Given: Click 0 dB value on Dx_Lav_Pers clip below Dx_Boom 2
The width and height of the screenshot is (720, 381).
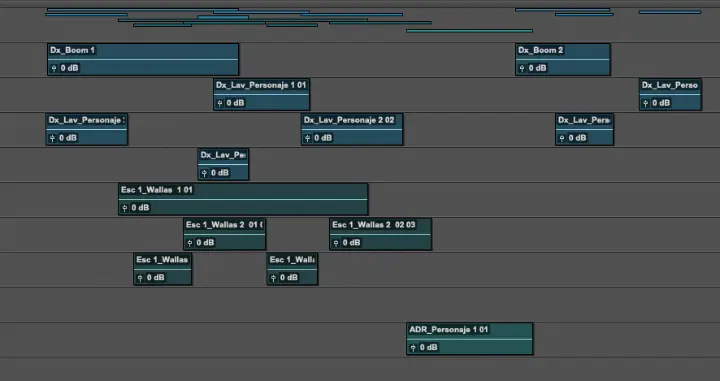Looking at the screenshot, I should pyautogui.click(x=577, y=138).
